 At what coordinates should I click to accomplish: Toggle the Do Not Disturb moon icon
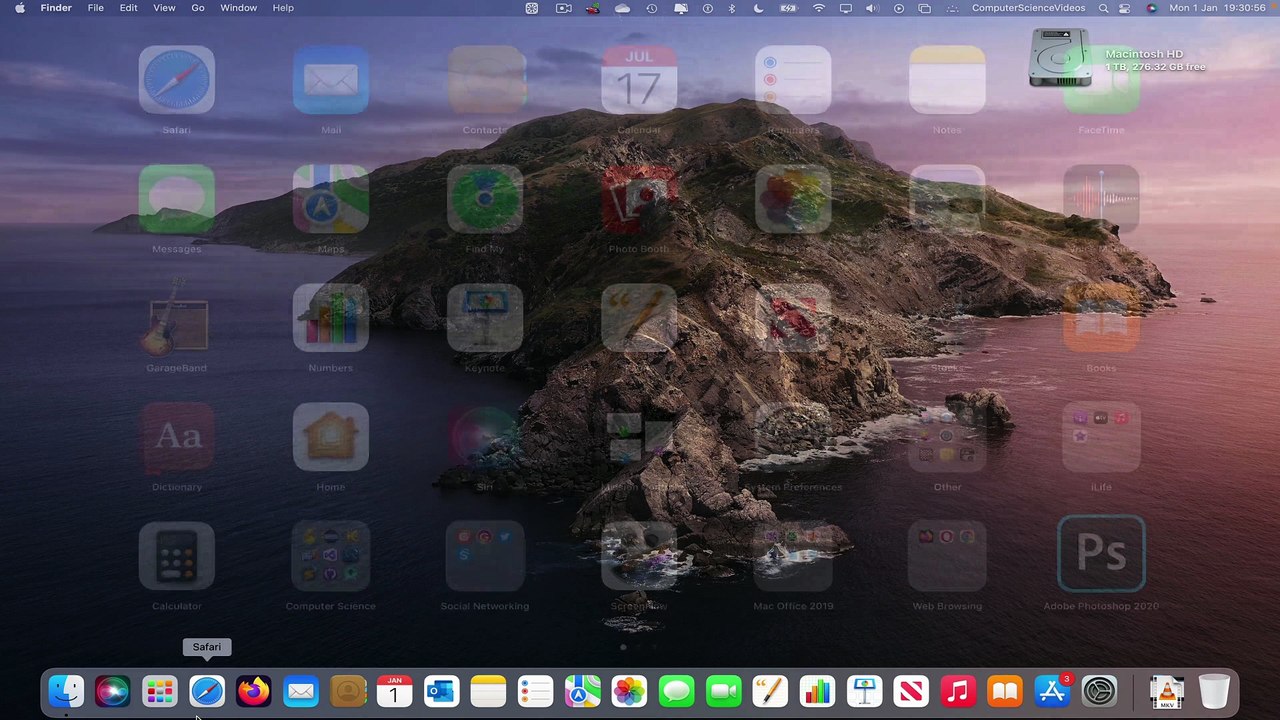[758, 8]
